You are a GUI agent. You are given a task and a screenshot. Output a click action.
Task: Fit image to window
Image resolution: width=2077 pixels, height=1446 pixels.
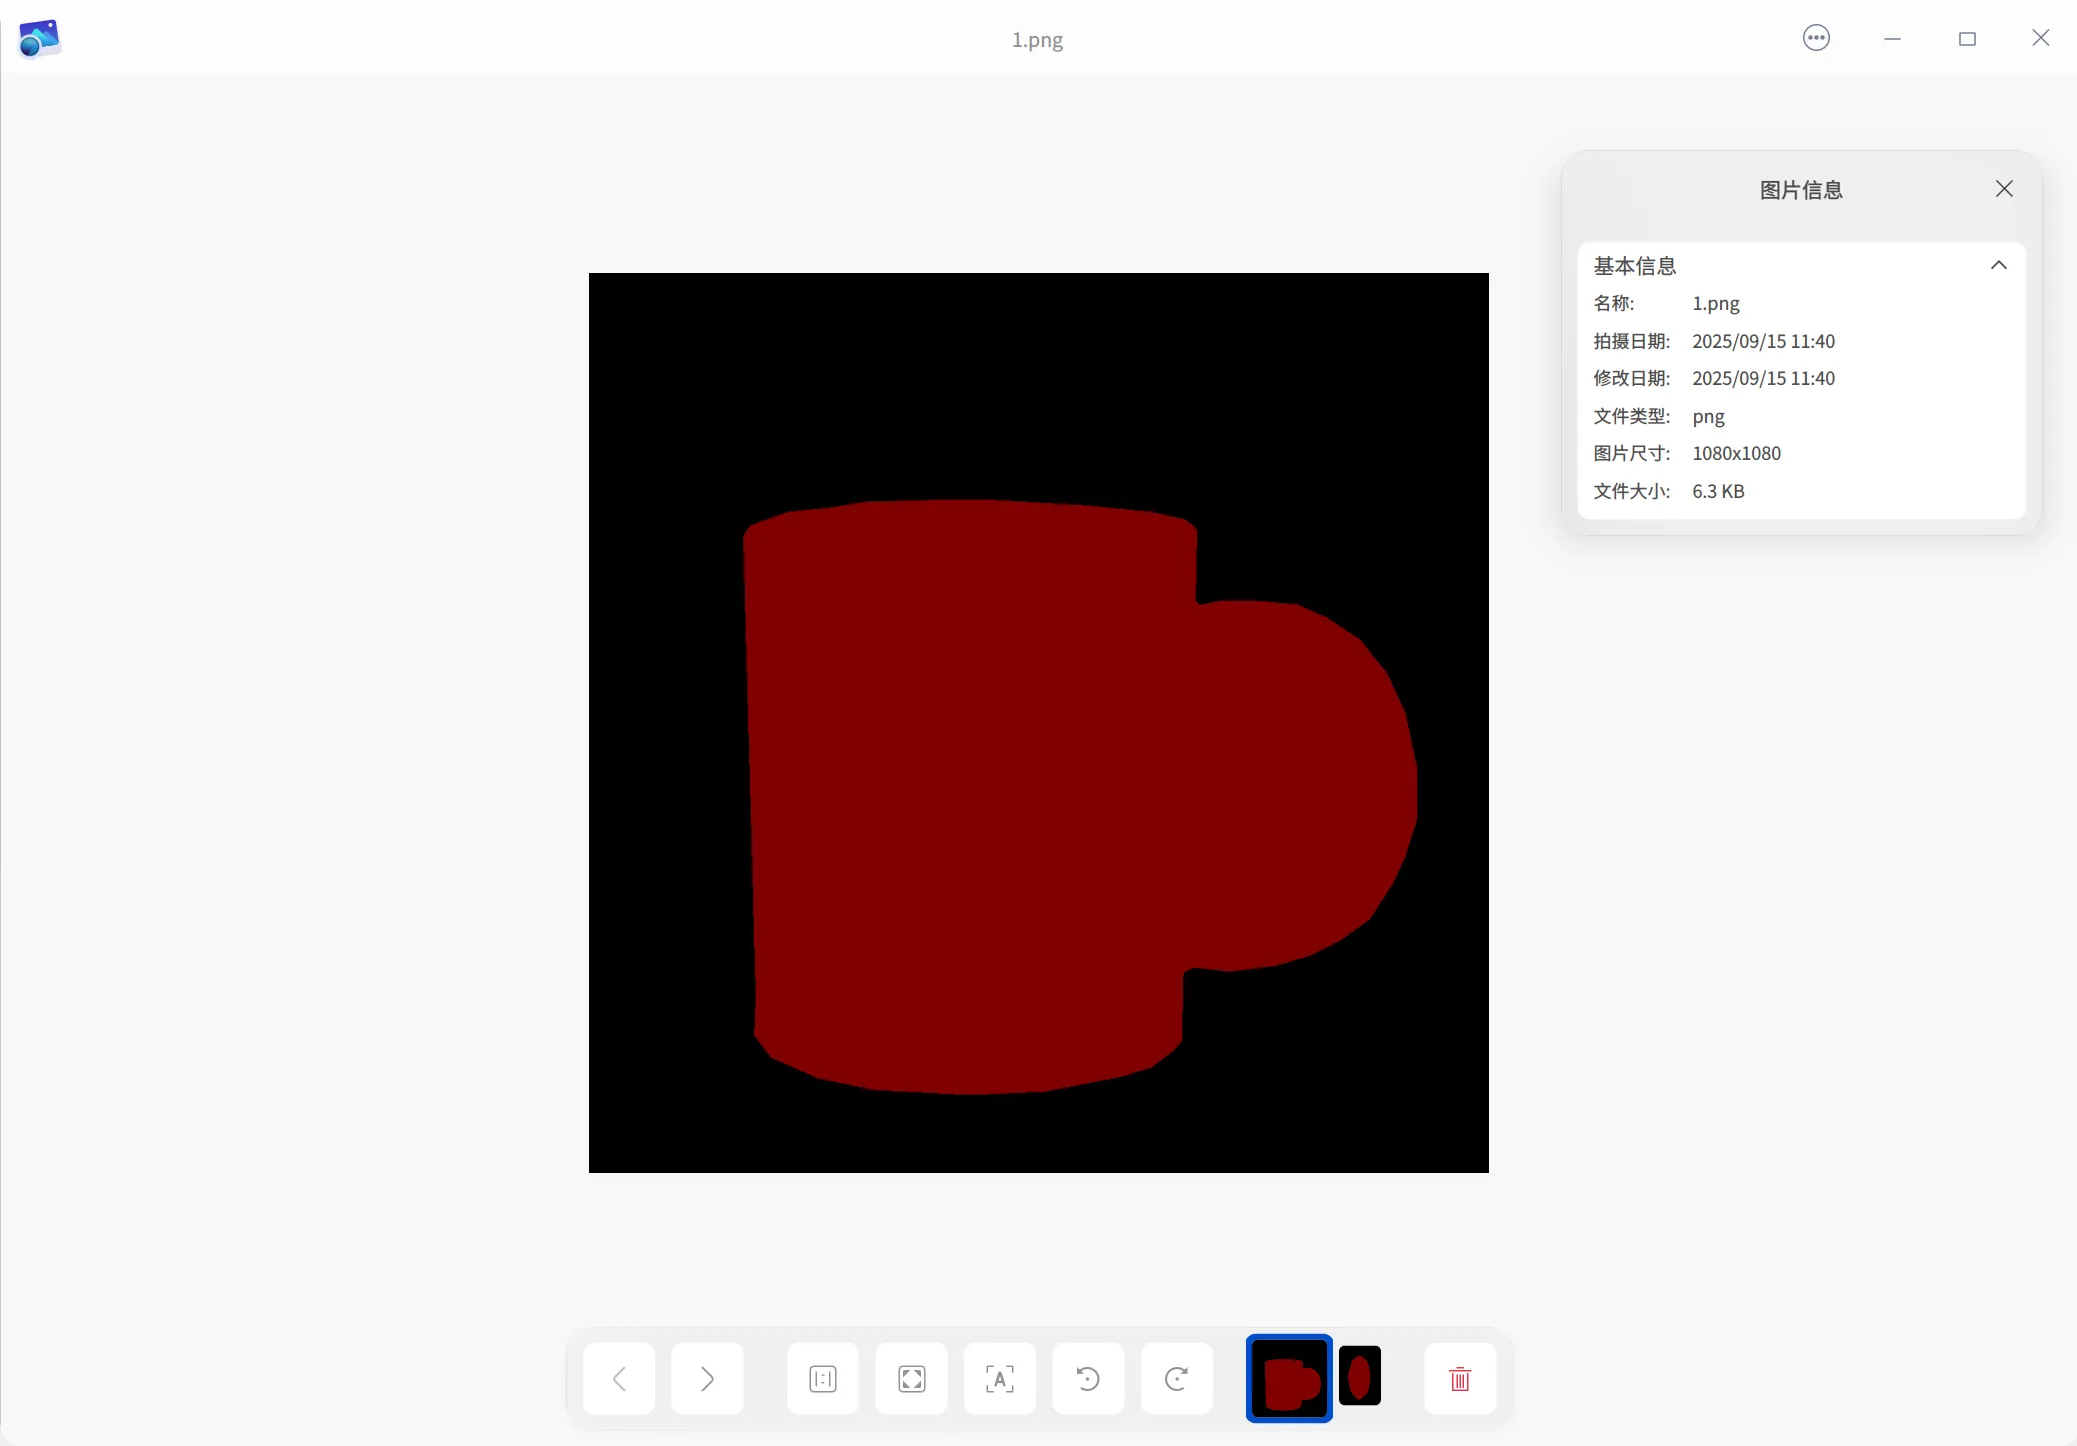(x=911, y=1379)
